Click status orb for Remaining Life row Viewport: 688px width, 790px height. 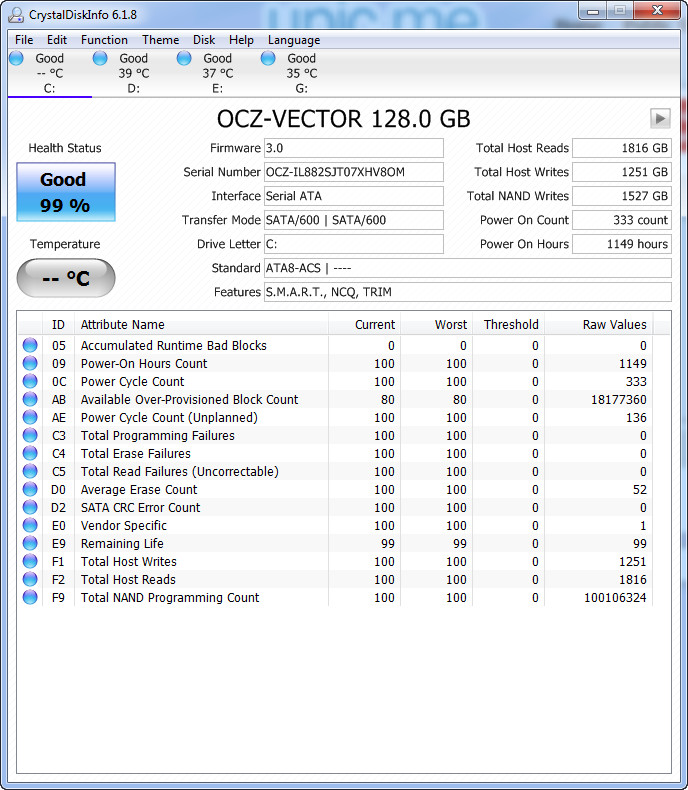[30, 543]
